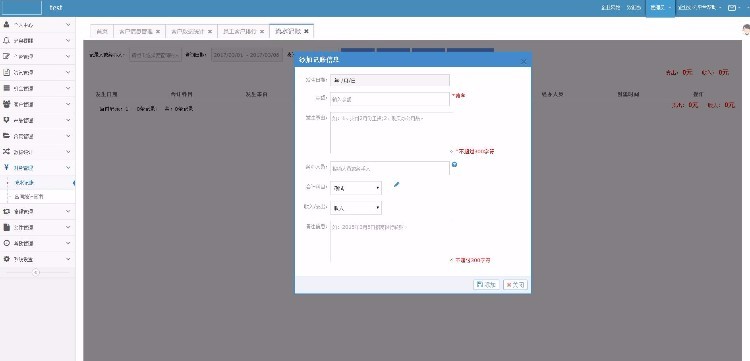Viewport: 750px width, 361px height.
Task: Click the shield icon in the sidebar
Action: tap(6, 120)
